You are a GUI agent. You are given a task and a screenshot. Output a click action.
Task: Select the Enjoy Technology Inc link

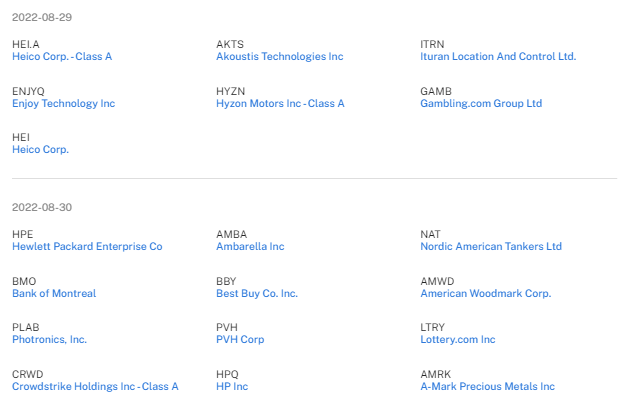pos(63,103)
